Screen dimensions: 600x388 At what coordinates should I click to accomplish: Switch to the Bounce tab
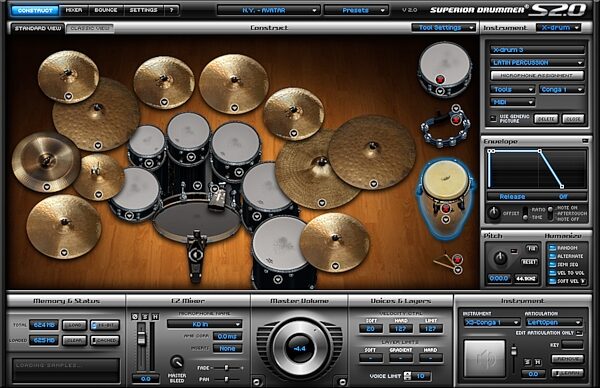point(106,10)
